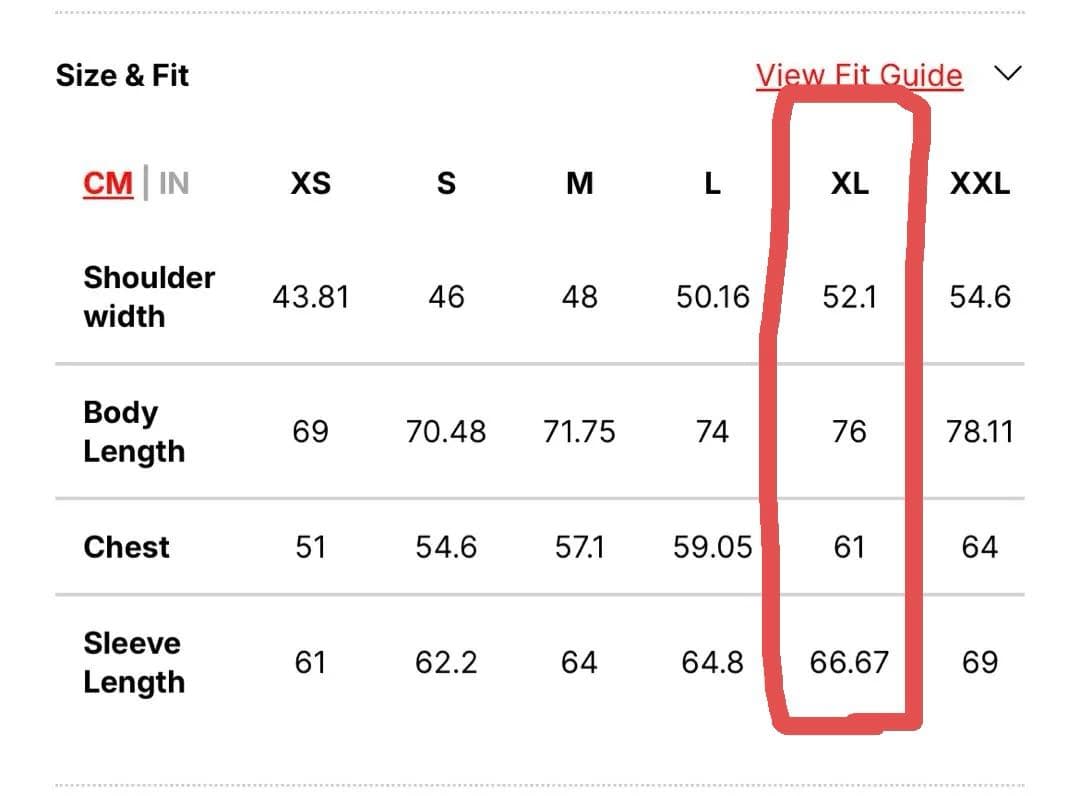Screen dimensions: 1080x796
Task: Click the XL sleeve length value 66.67
Action: 849,662
